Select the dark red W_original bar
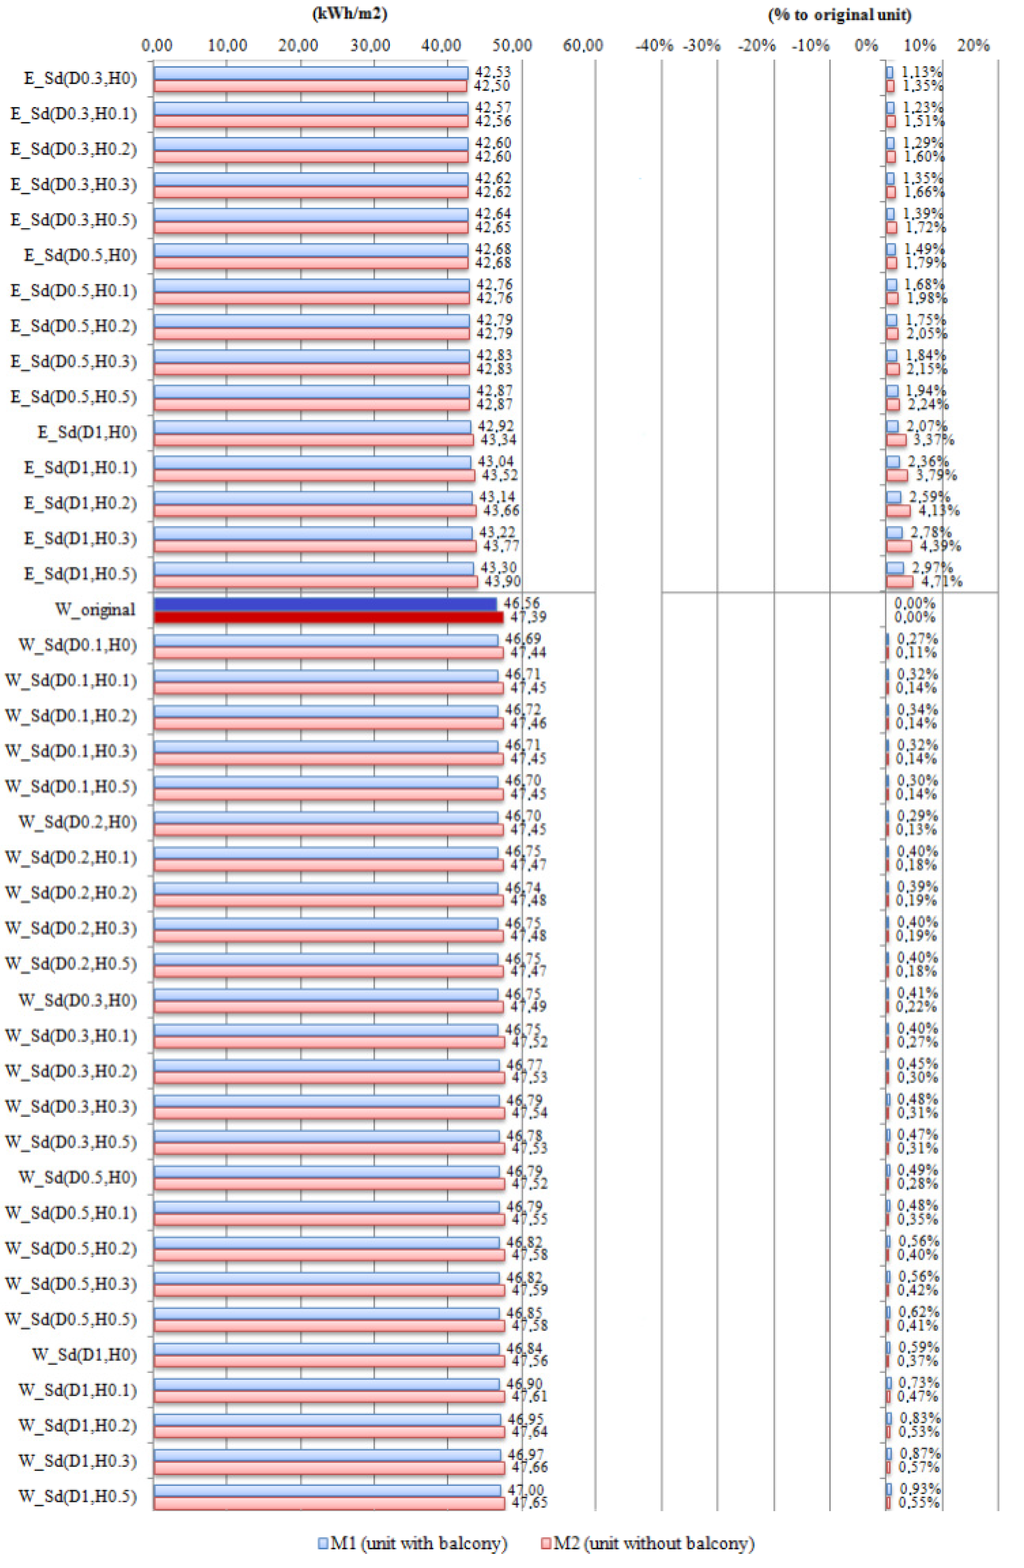1024x1568 pixels. coord(328,617)
